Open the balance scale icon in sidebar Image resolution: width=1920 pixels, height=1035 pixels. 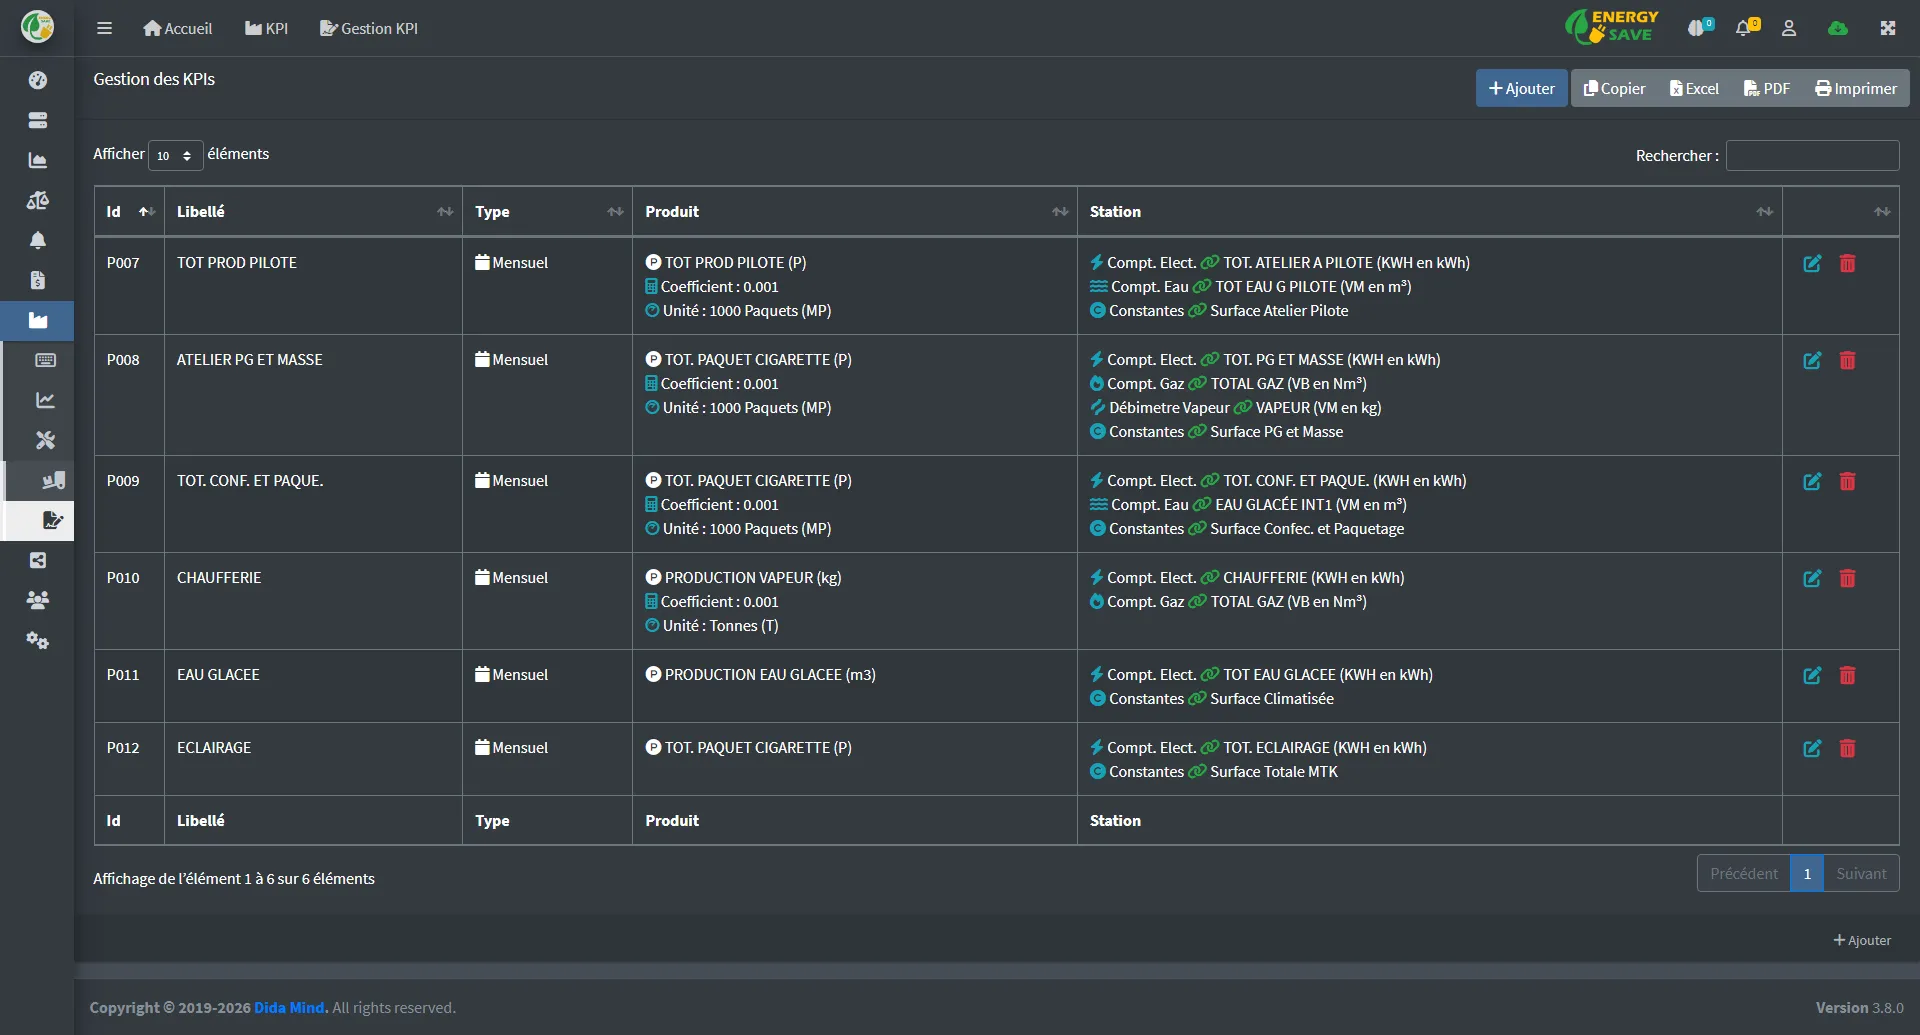click(37, 200)
